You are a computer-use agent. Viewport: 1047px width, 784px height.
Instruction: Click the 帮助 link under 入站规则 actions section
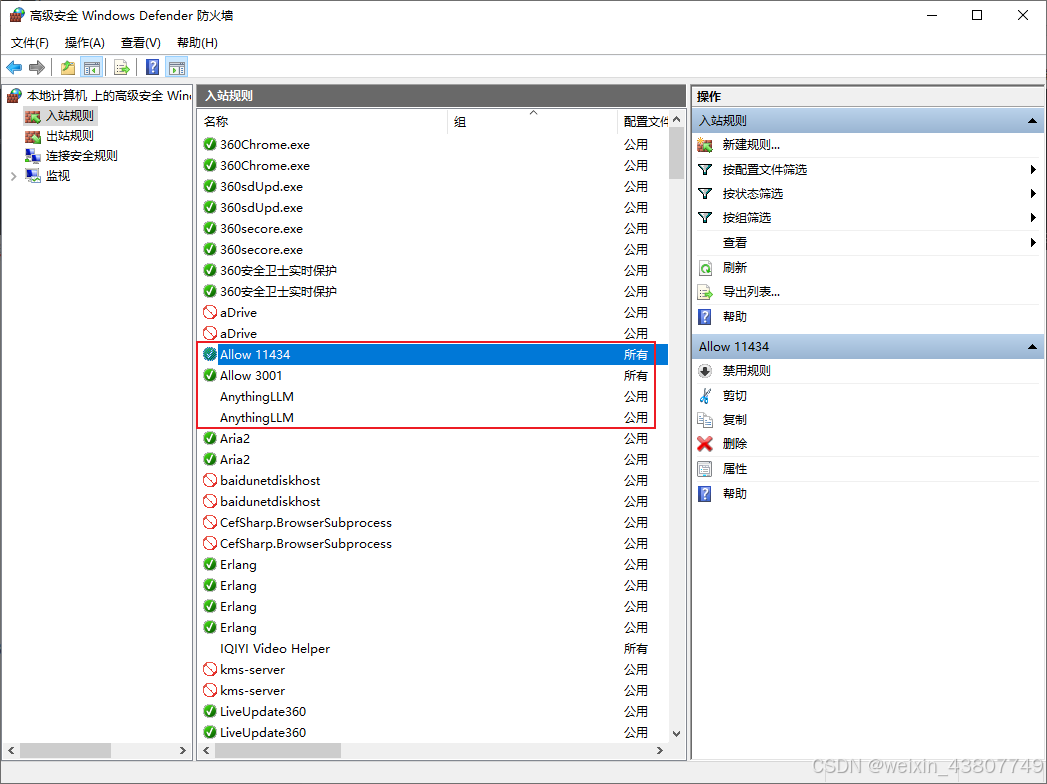(x=735, y=317)
